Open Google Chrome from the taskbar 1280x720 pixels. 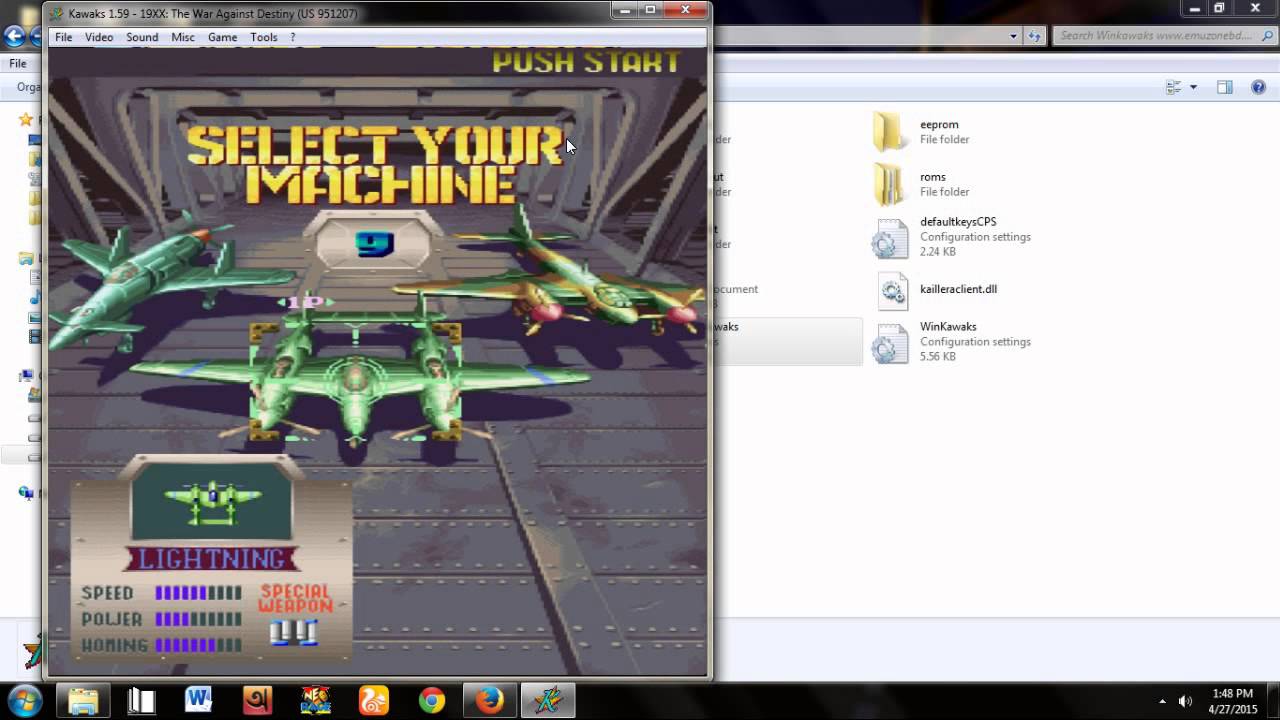(x=431, y=700)
